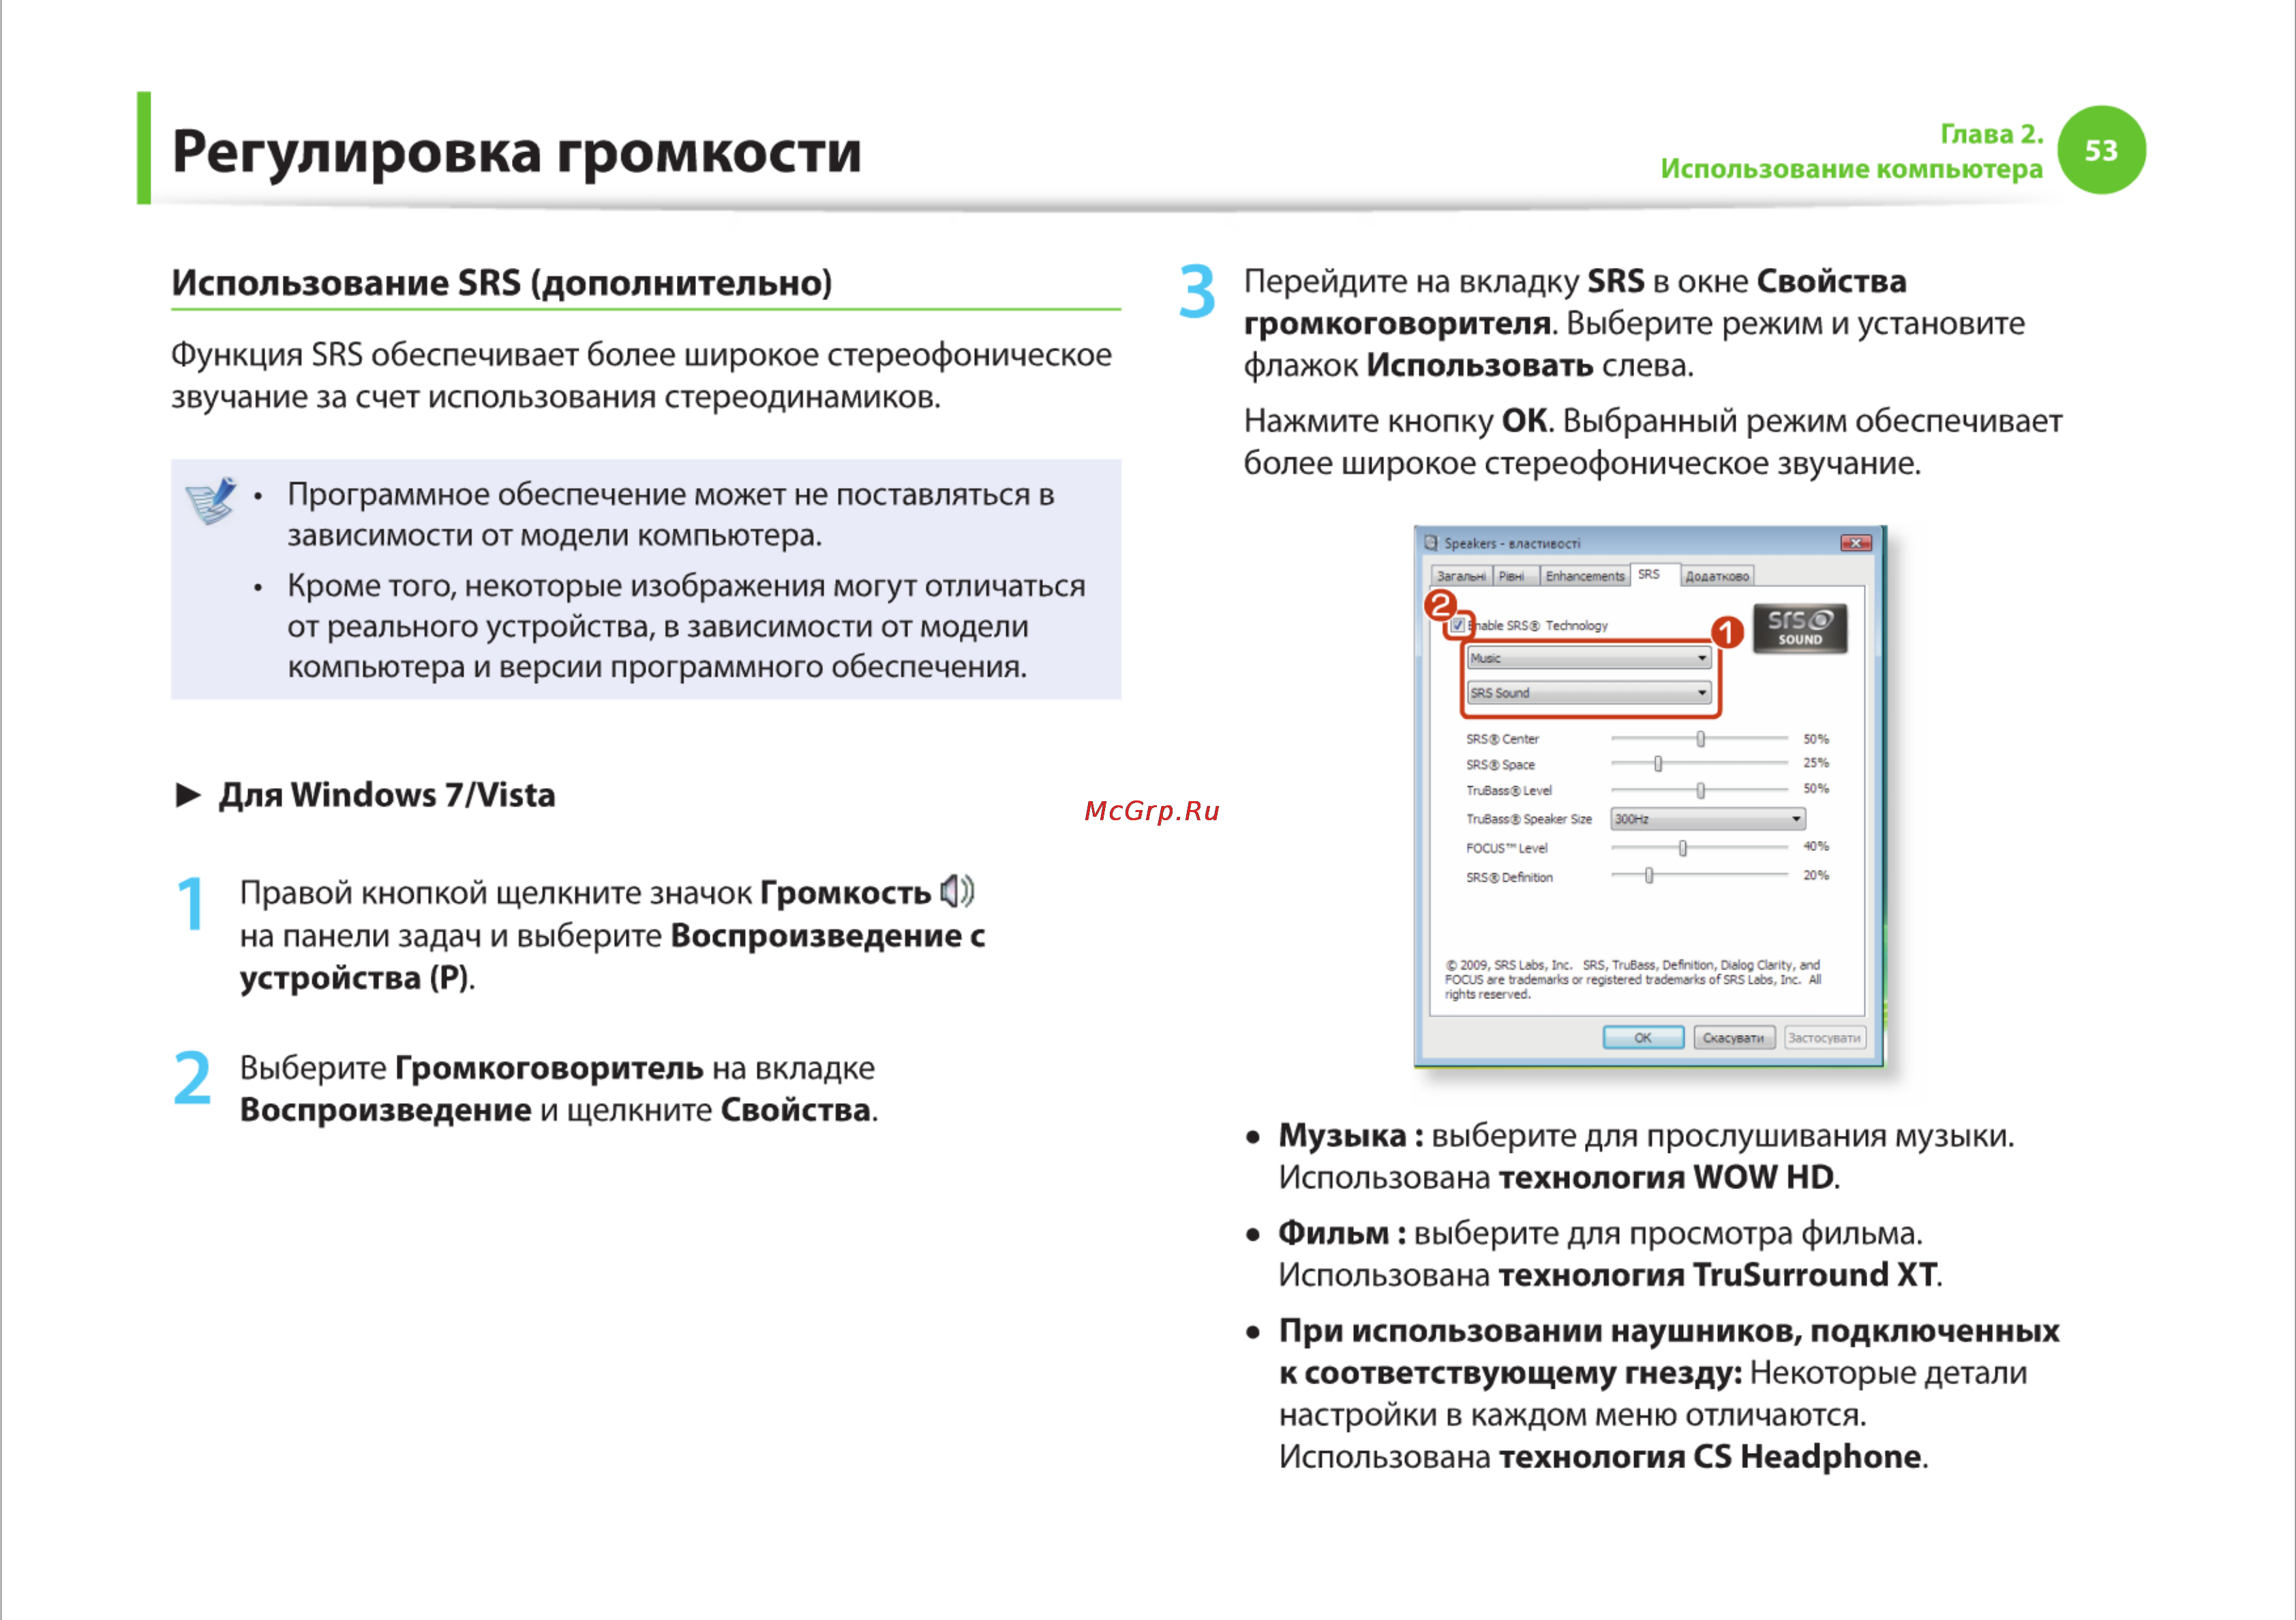Toggle the Enable SRS Technology checkbox
2296x1620 pixels.
pyautogui.click(x=1458, y=625)
